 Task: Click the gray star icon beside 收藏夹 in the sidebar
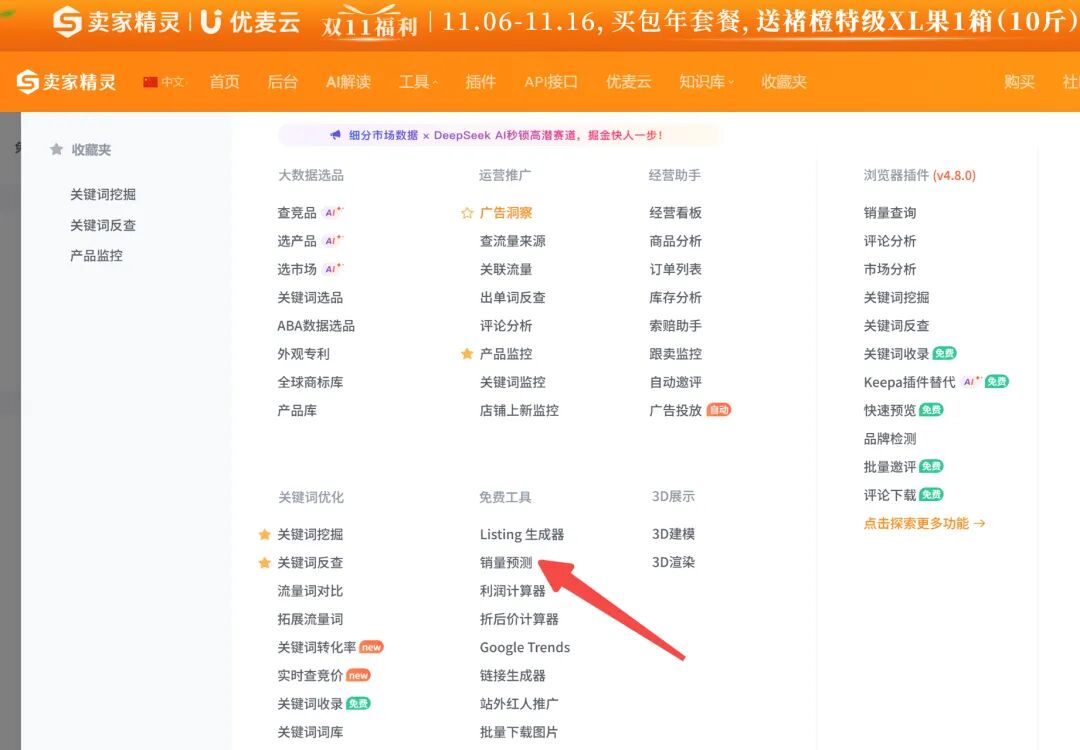[56, 149]
